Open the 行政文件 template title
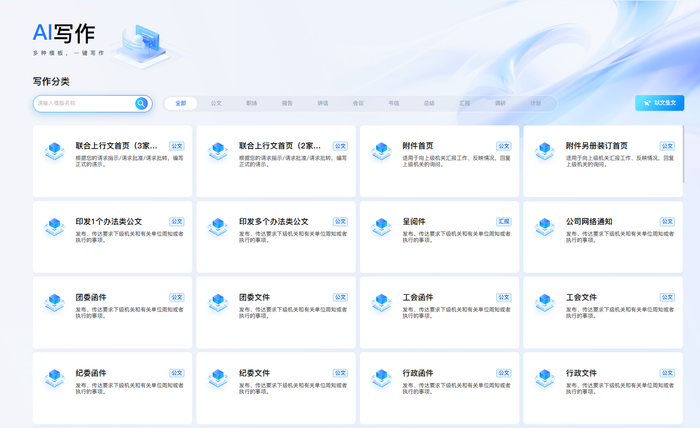 click(x=581, y=373)
